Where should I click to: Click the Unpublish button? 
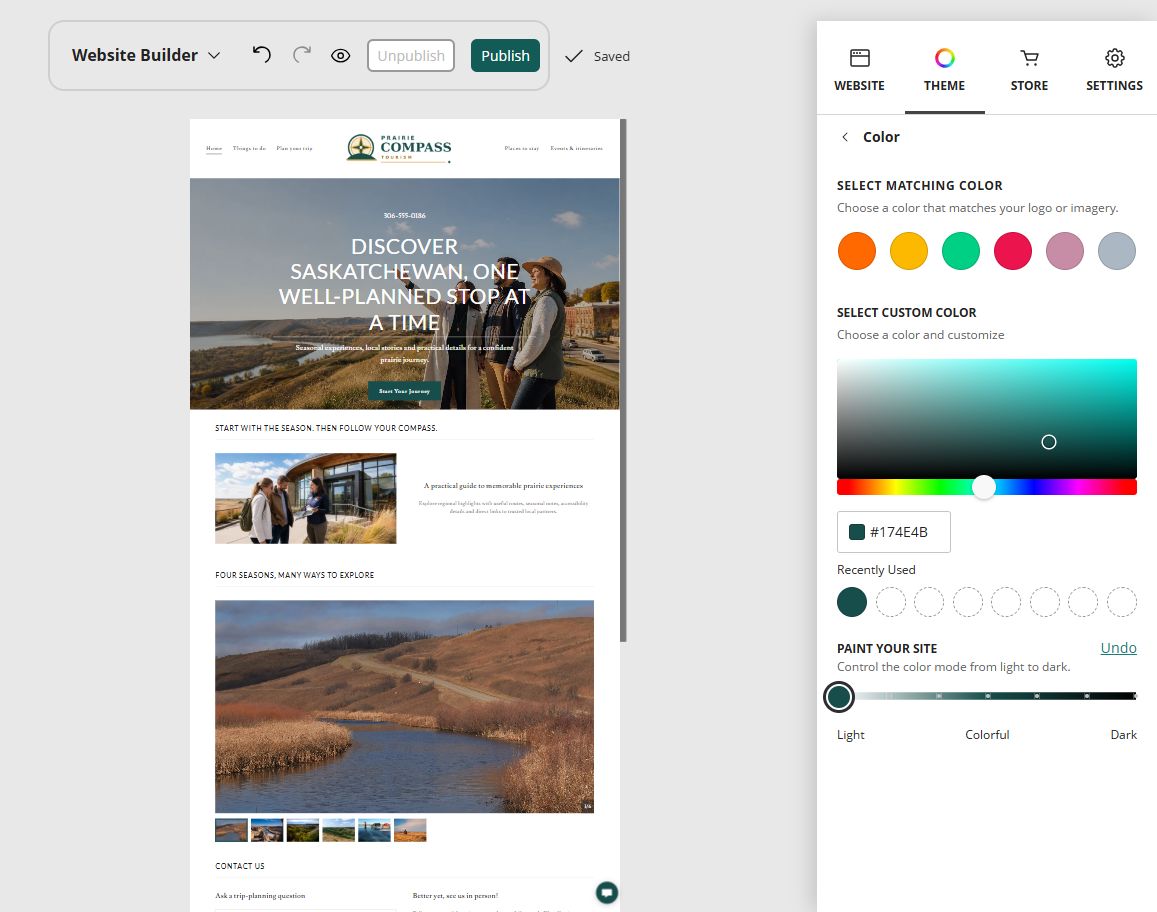pos(411,55)
